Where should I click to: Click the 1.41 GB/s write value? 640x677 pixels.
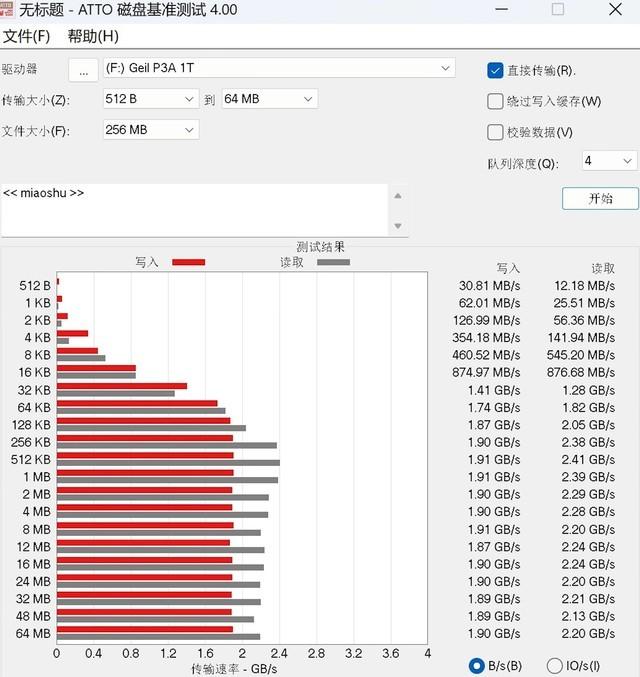coord(494,390)
